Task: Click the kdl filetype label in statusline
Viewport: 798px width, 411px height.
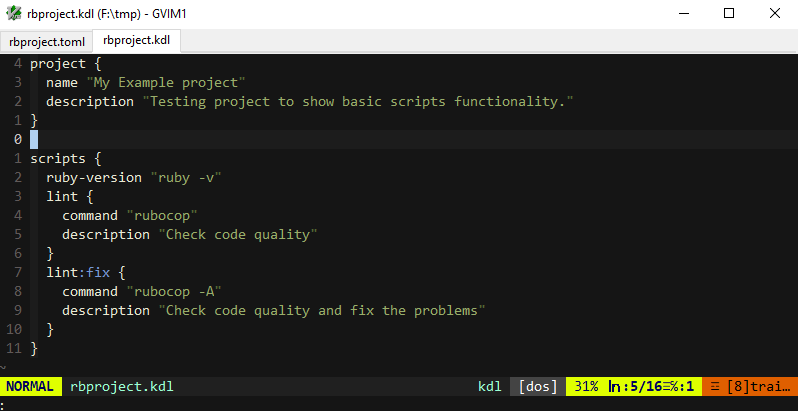Action: pos(489,386)
